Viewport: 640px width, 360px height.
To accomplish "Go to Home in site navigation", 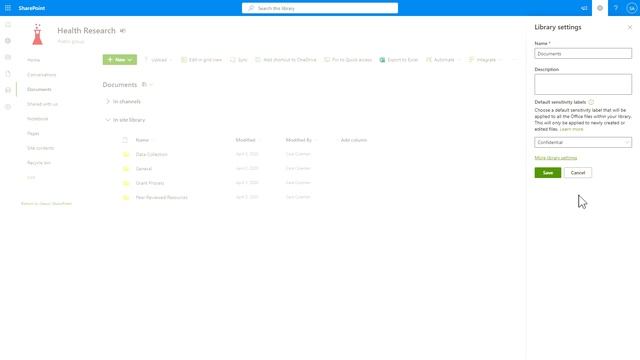I will point(33,60).
